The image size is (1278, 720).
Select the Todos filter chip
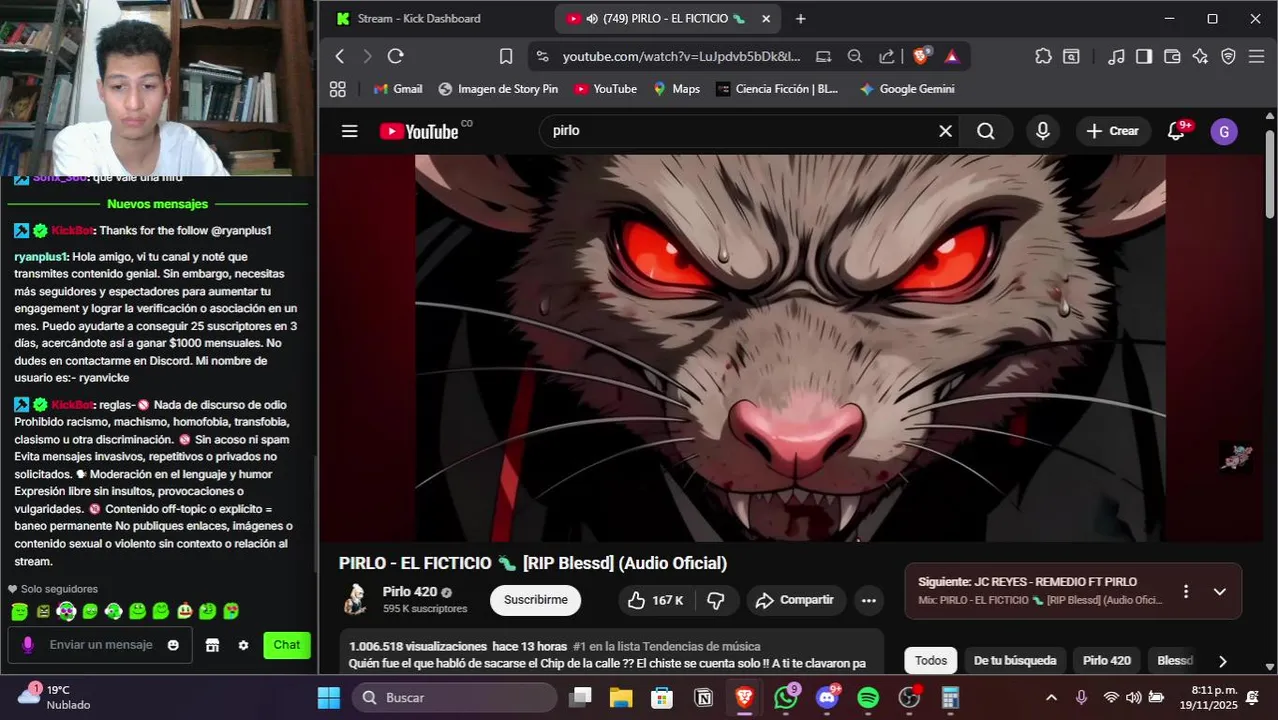point(931,660)
